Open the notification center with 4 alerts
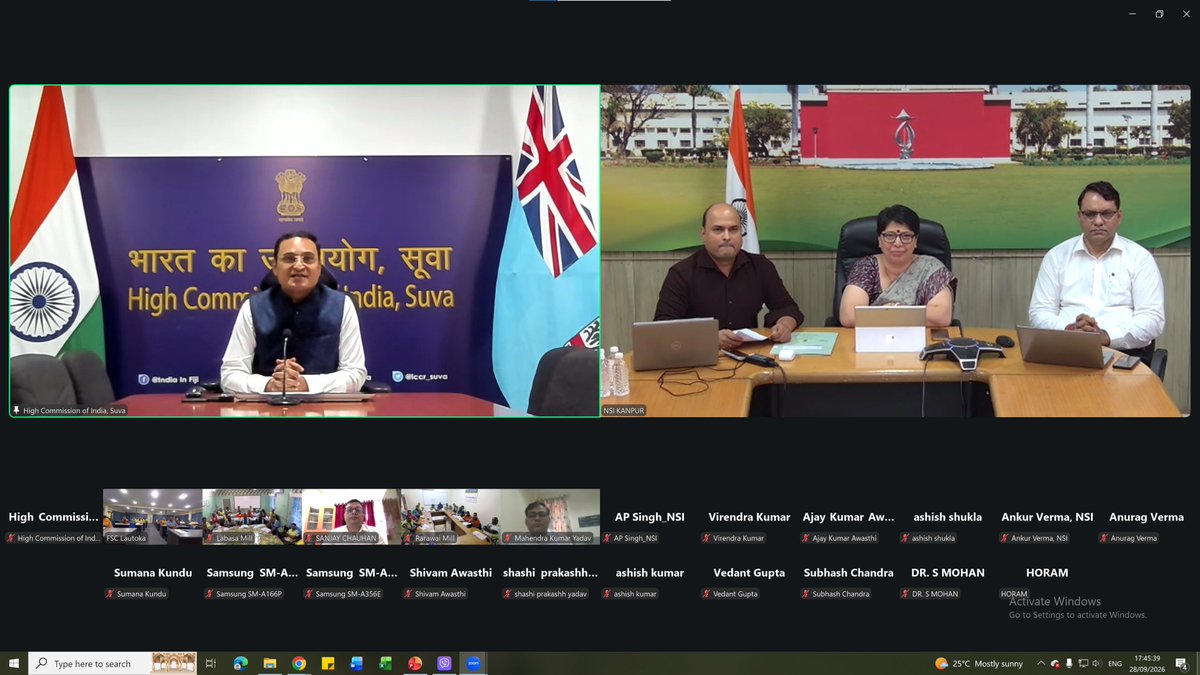 coord(1181,664)
